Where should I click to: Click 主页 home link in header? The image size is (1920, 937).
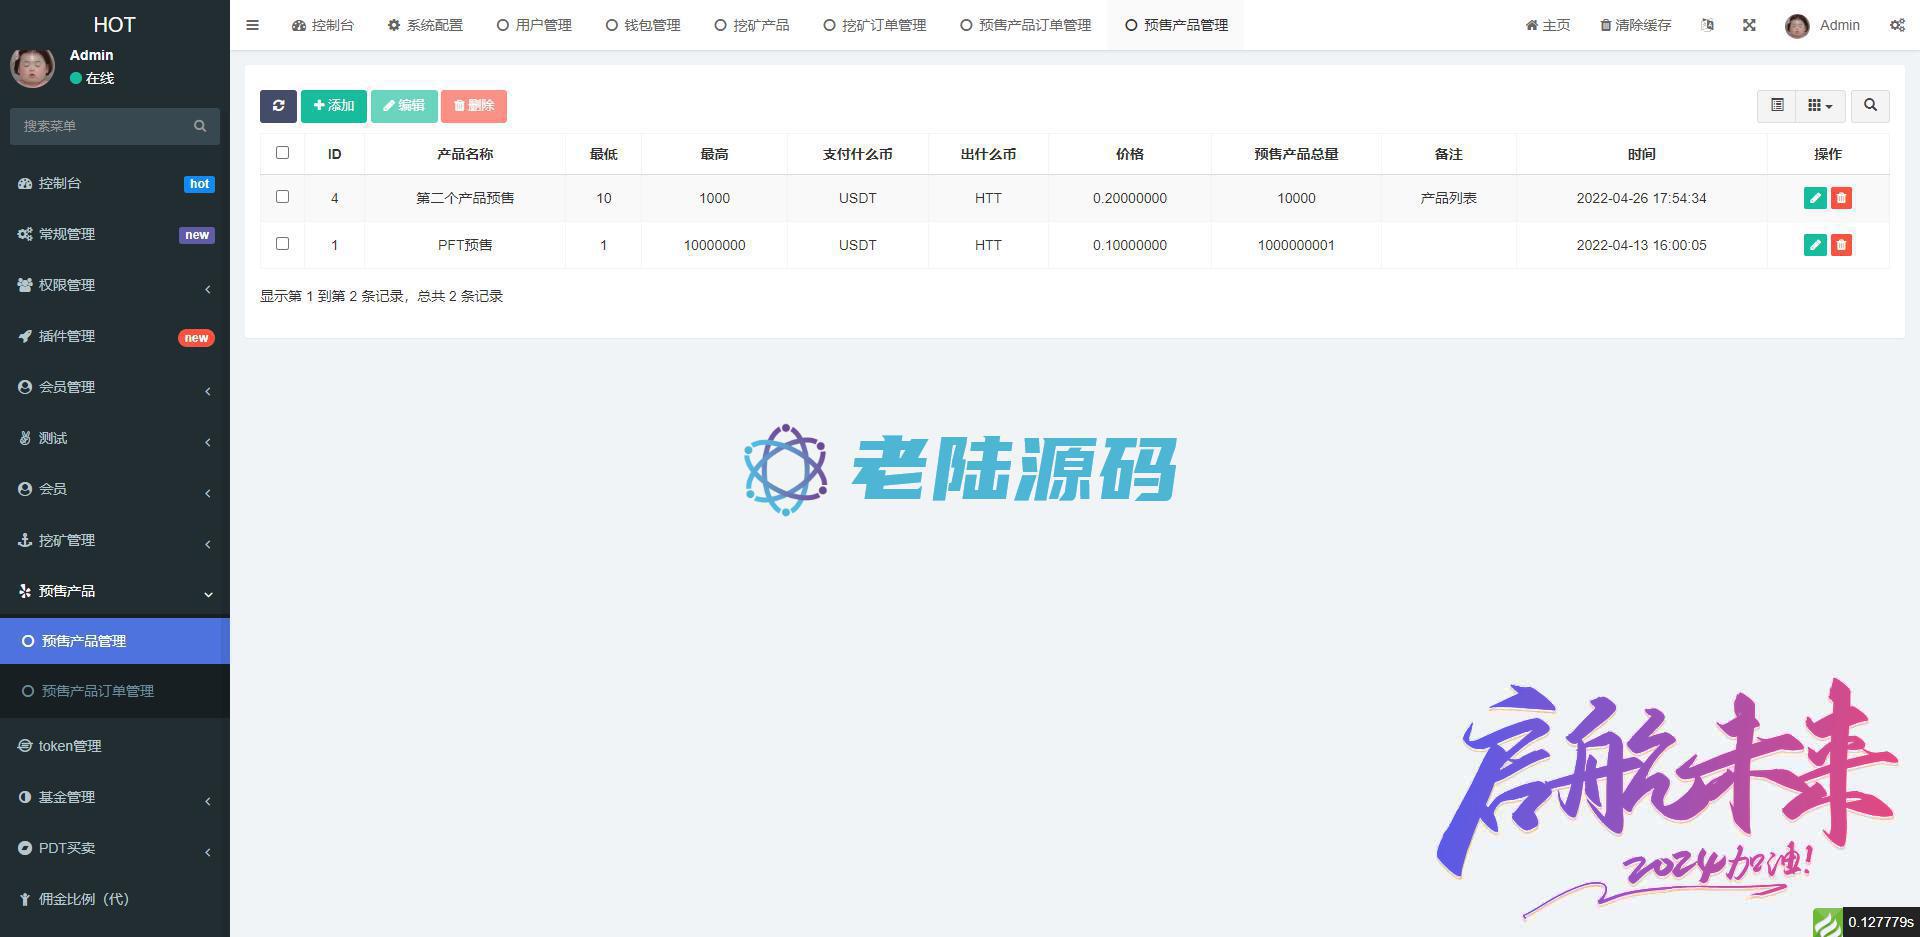click(1548, 25)
